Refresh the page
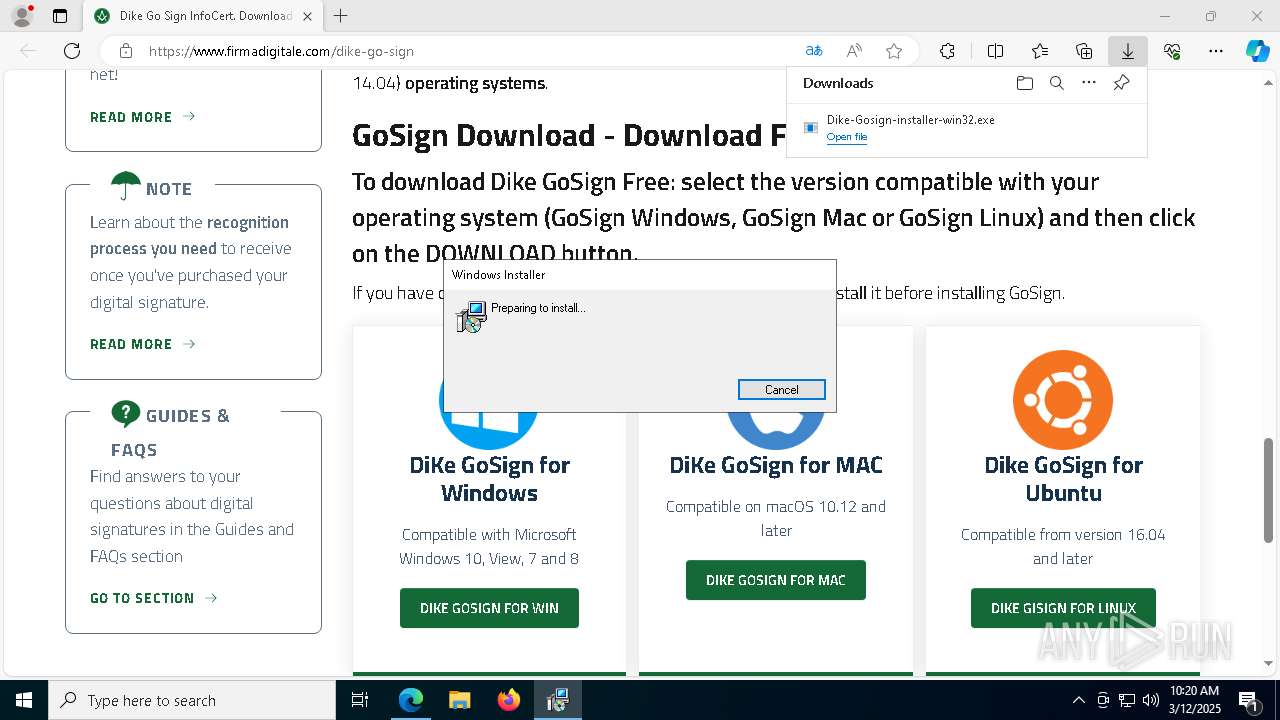Image resolution: width=1280 pixels, height=720 pixels. pos(72,51)
